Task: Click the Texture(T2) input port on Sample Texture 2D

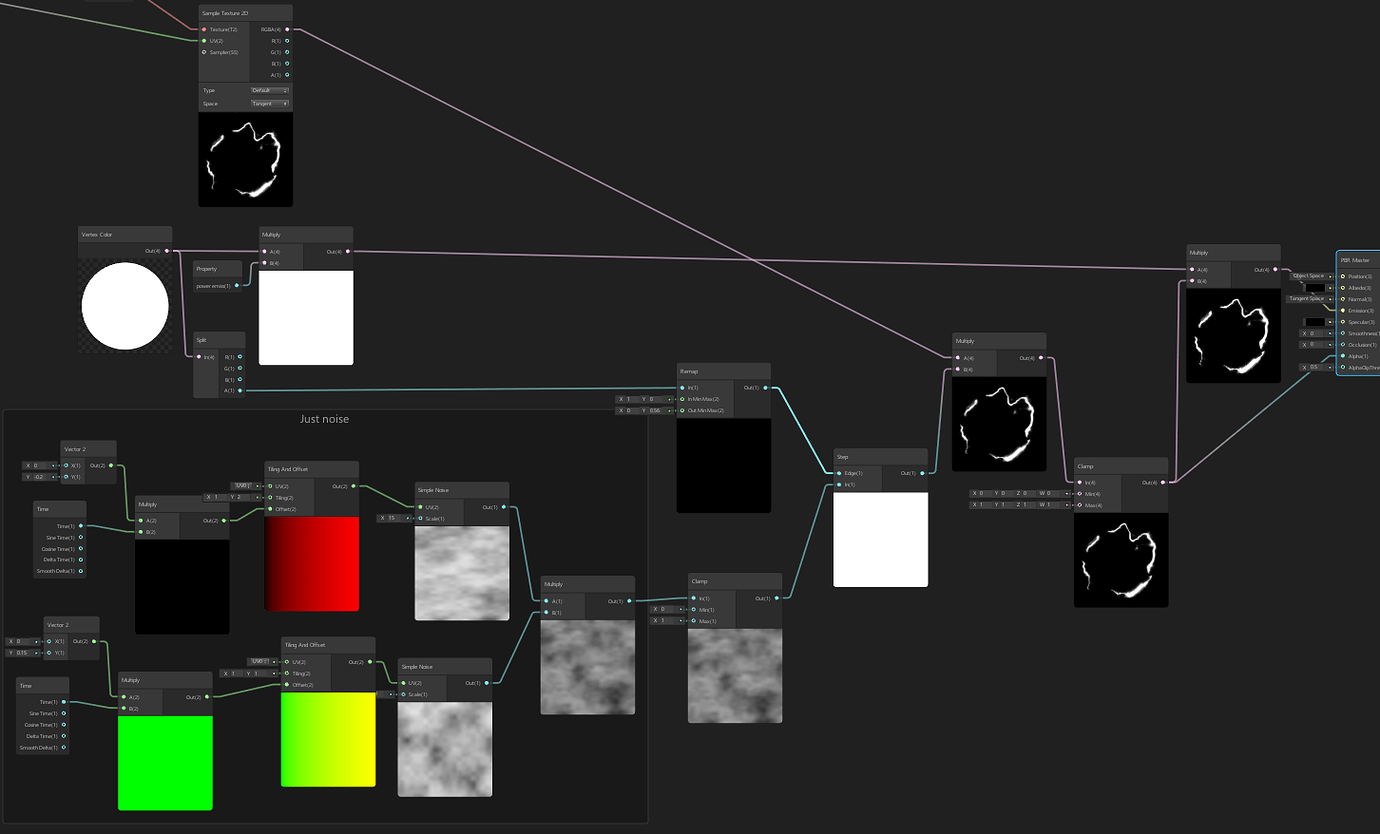Action: pyautogui.click(x=204, y=29)
